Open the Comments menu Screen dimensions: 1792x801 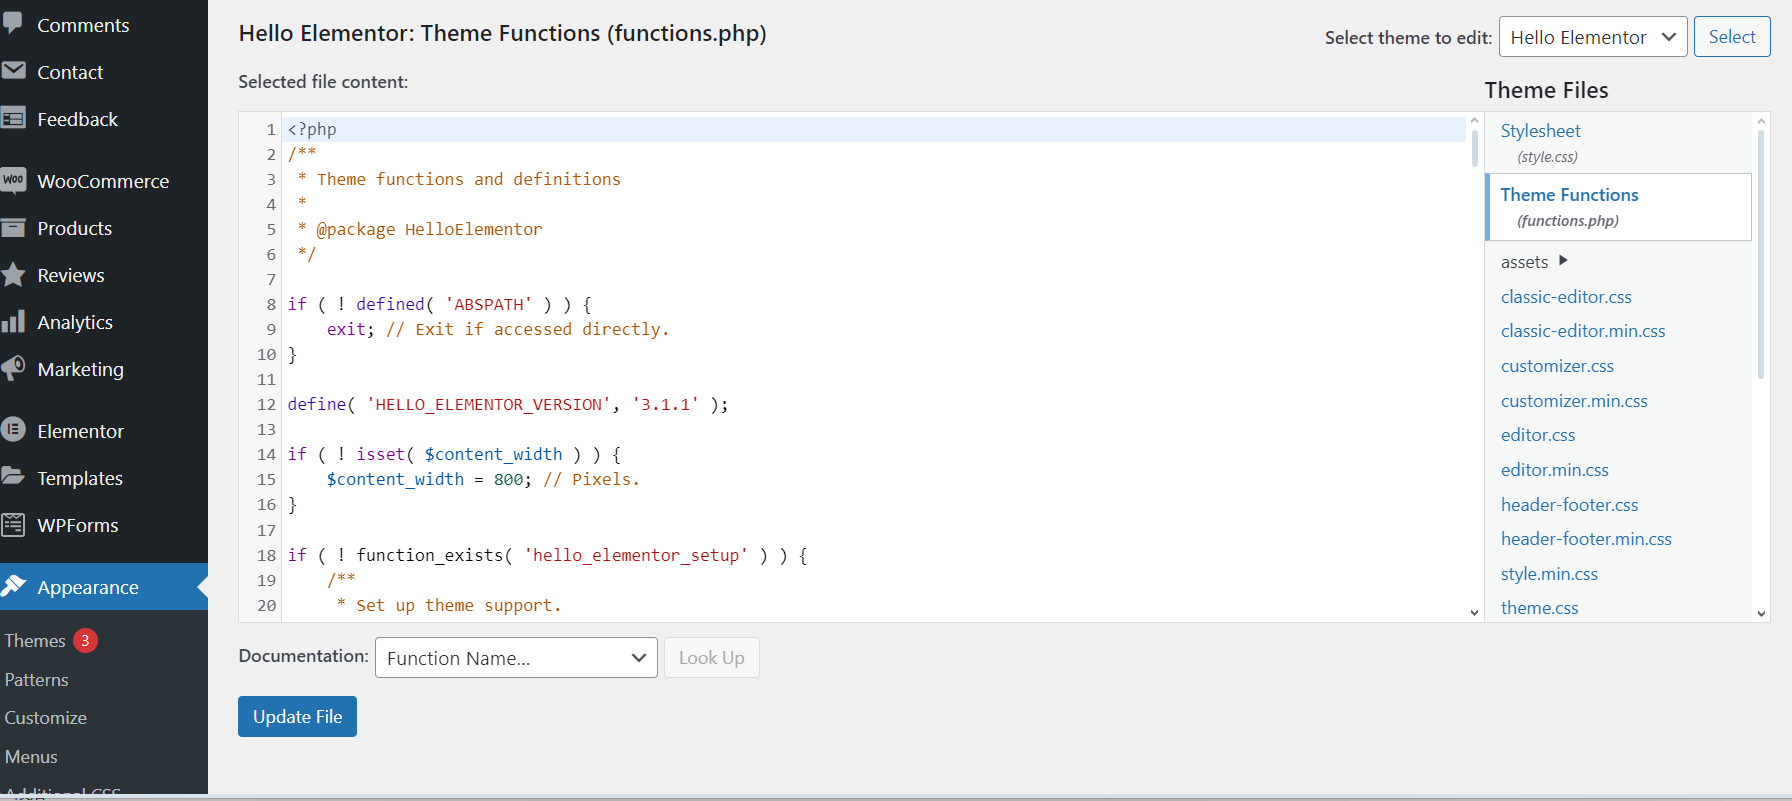coord(83,25)
